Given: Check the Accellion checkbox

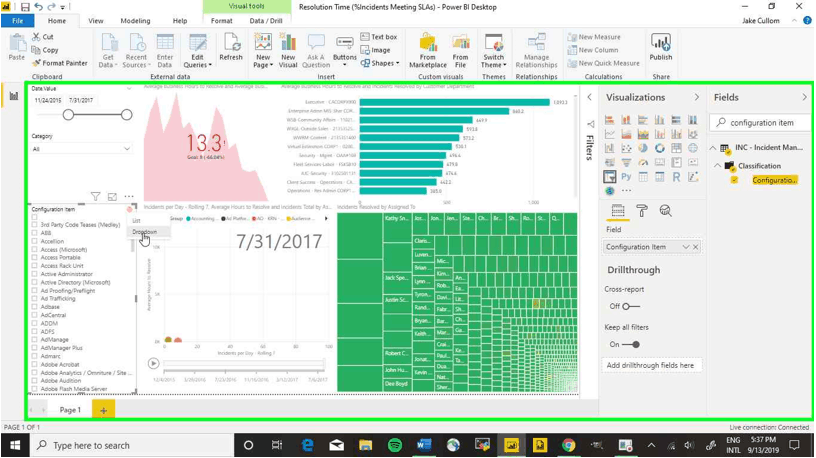Looking at the screenshot, I should coord(34,241).
